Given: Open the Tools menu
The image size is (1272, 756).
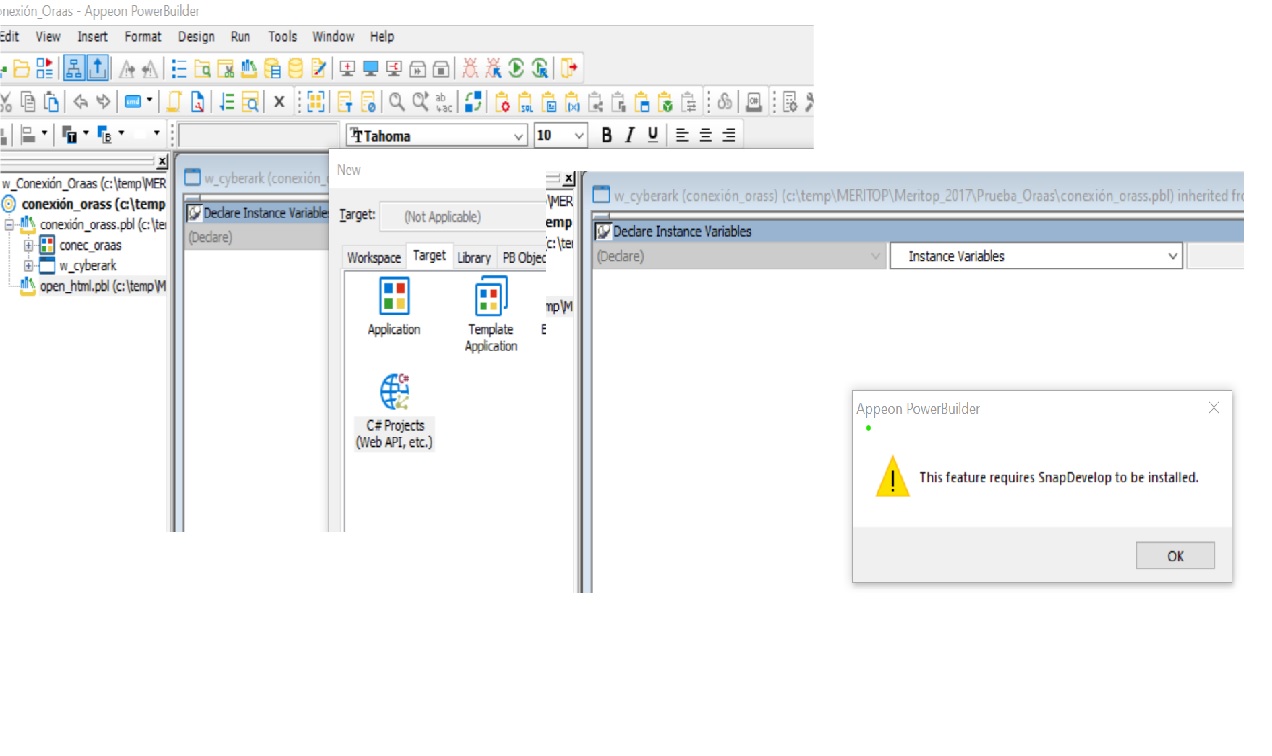Looking at the screenshot, I should [x=282, y=36].
